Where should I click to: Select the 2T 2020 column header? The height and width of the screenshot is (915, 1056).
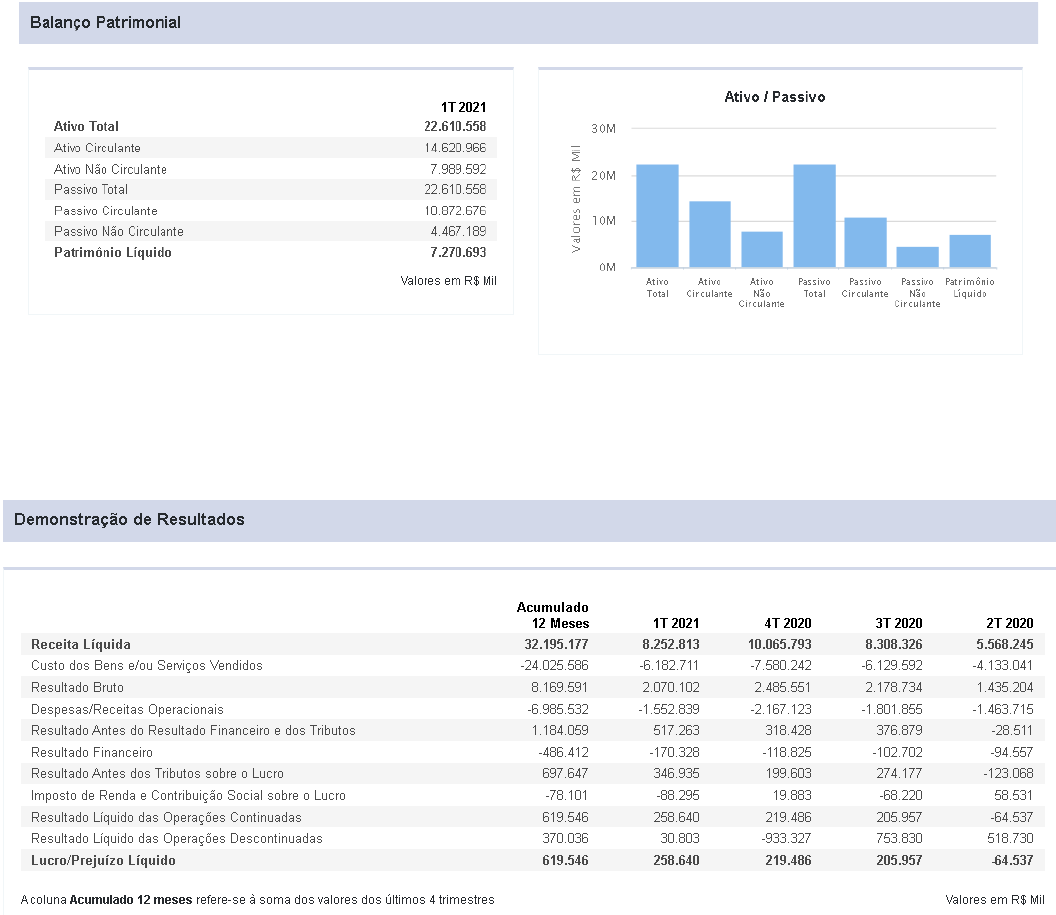pos(1010,623)
